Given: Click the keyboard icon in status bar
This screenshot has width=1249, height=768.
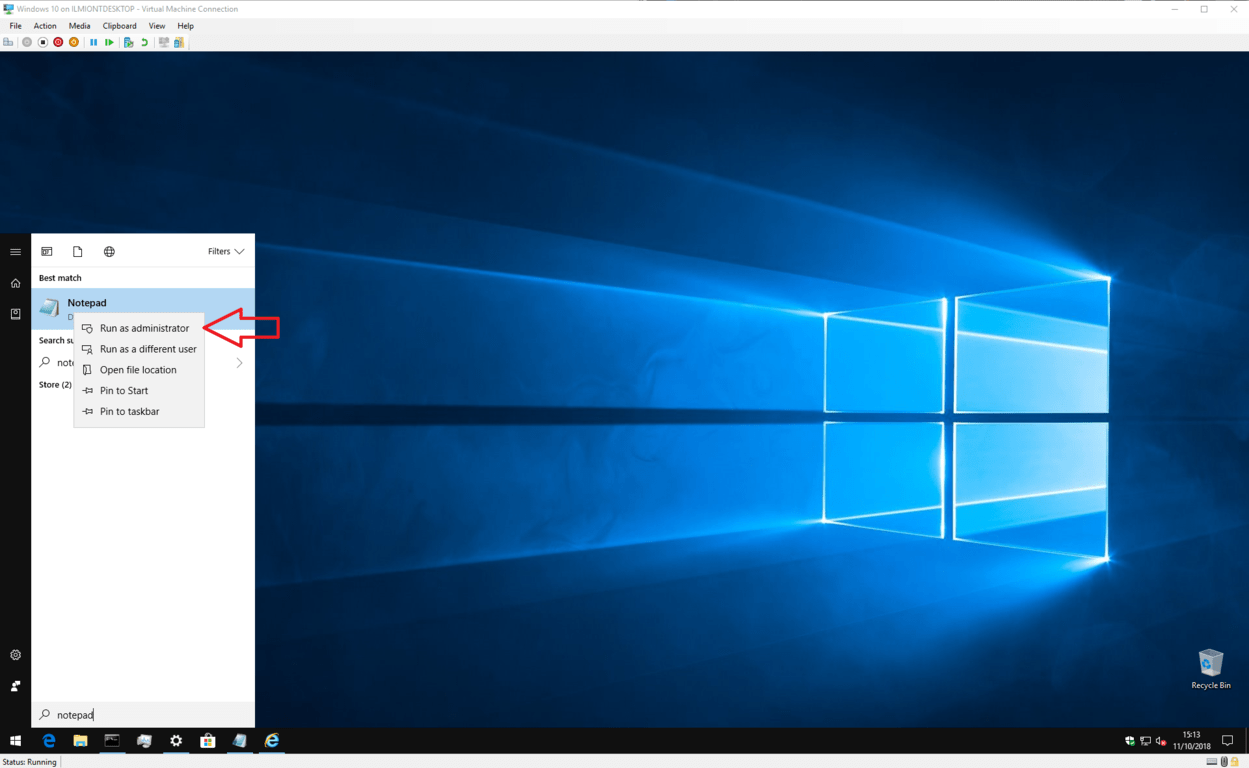Looking at the screenshot, I should (x=1212, y=762).
